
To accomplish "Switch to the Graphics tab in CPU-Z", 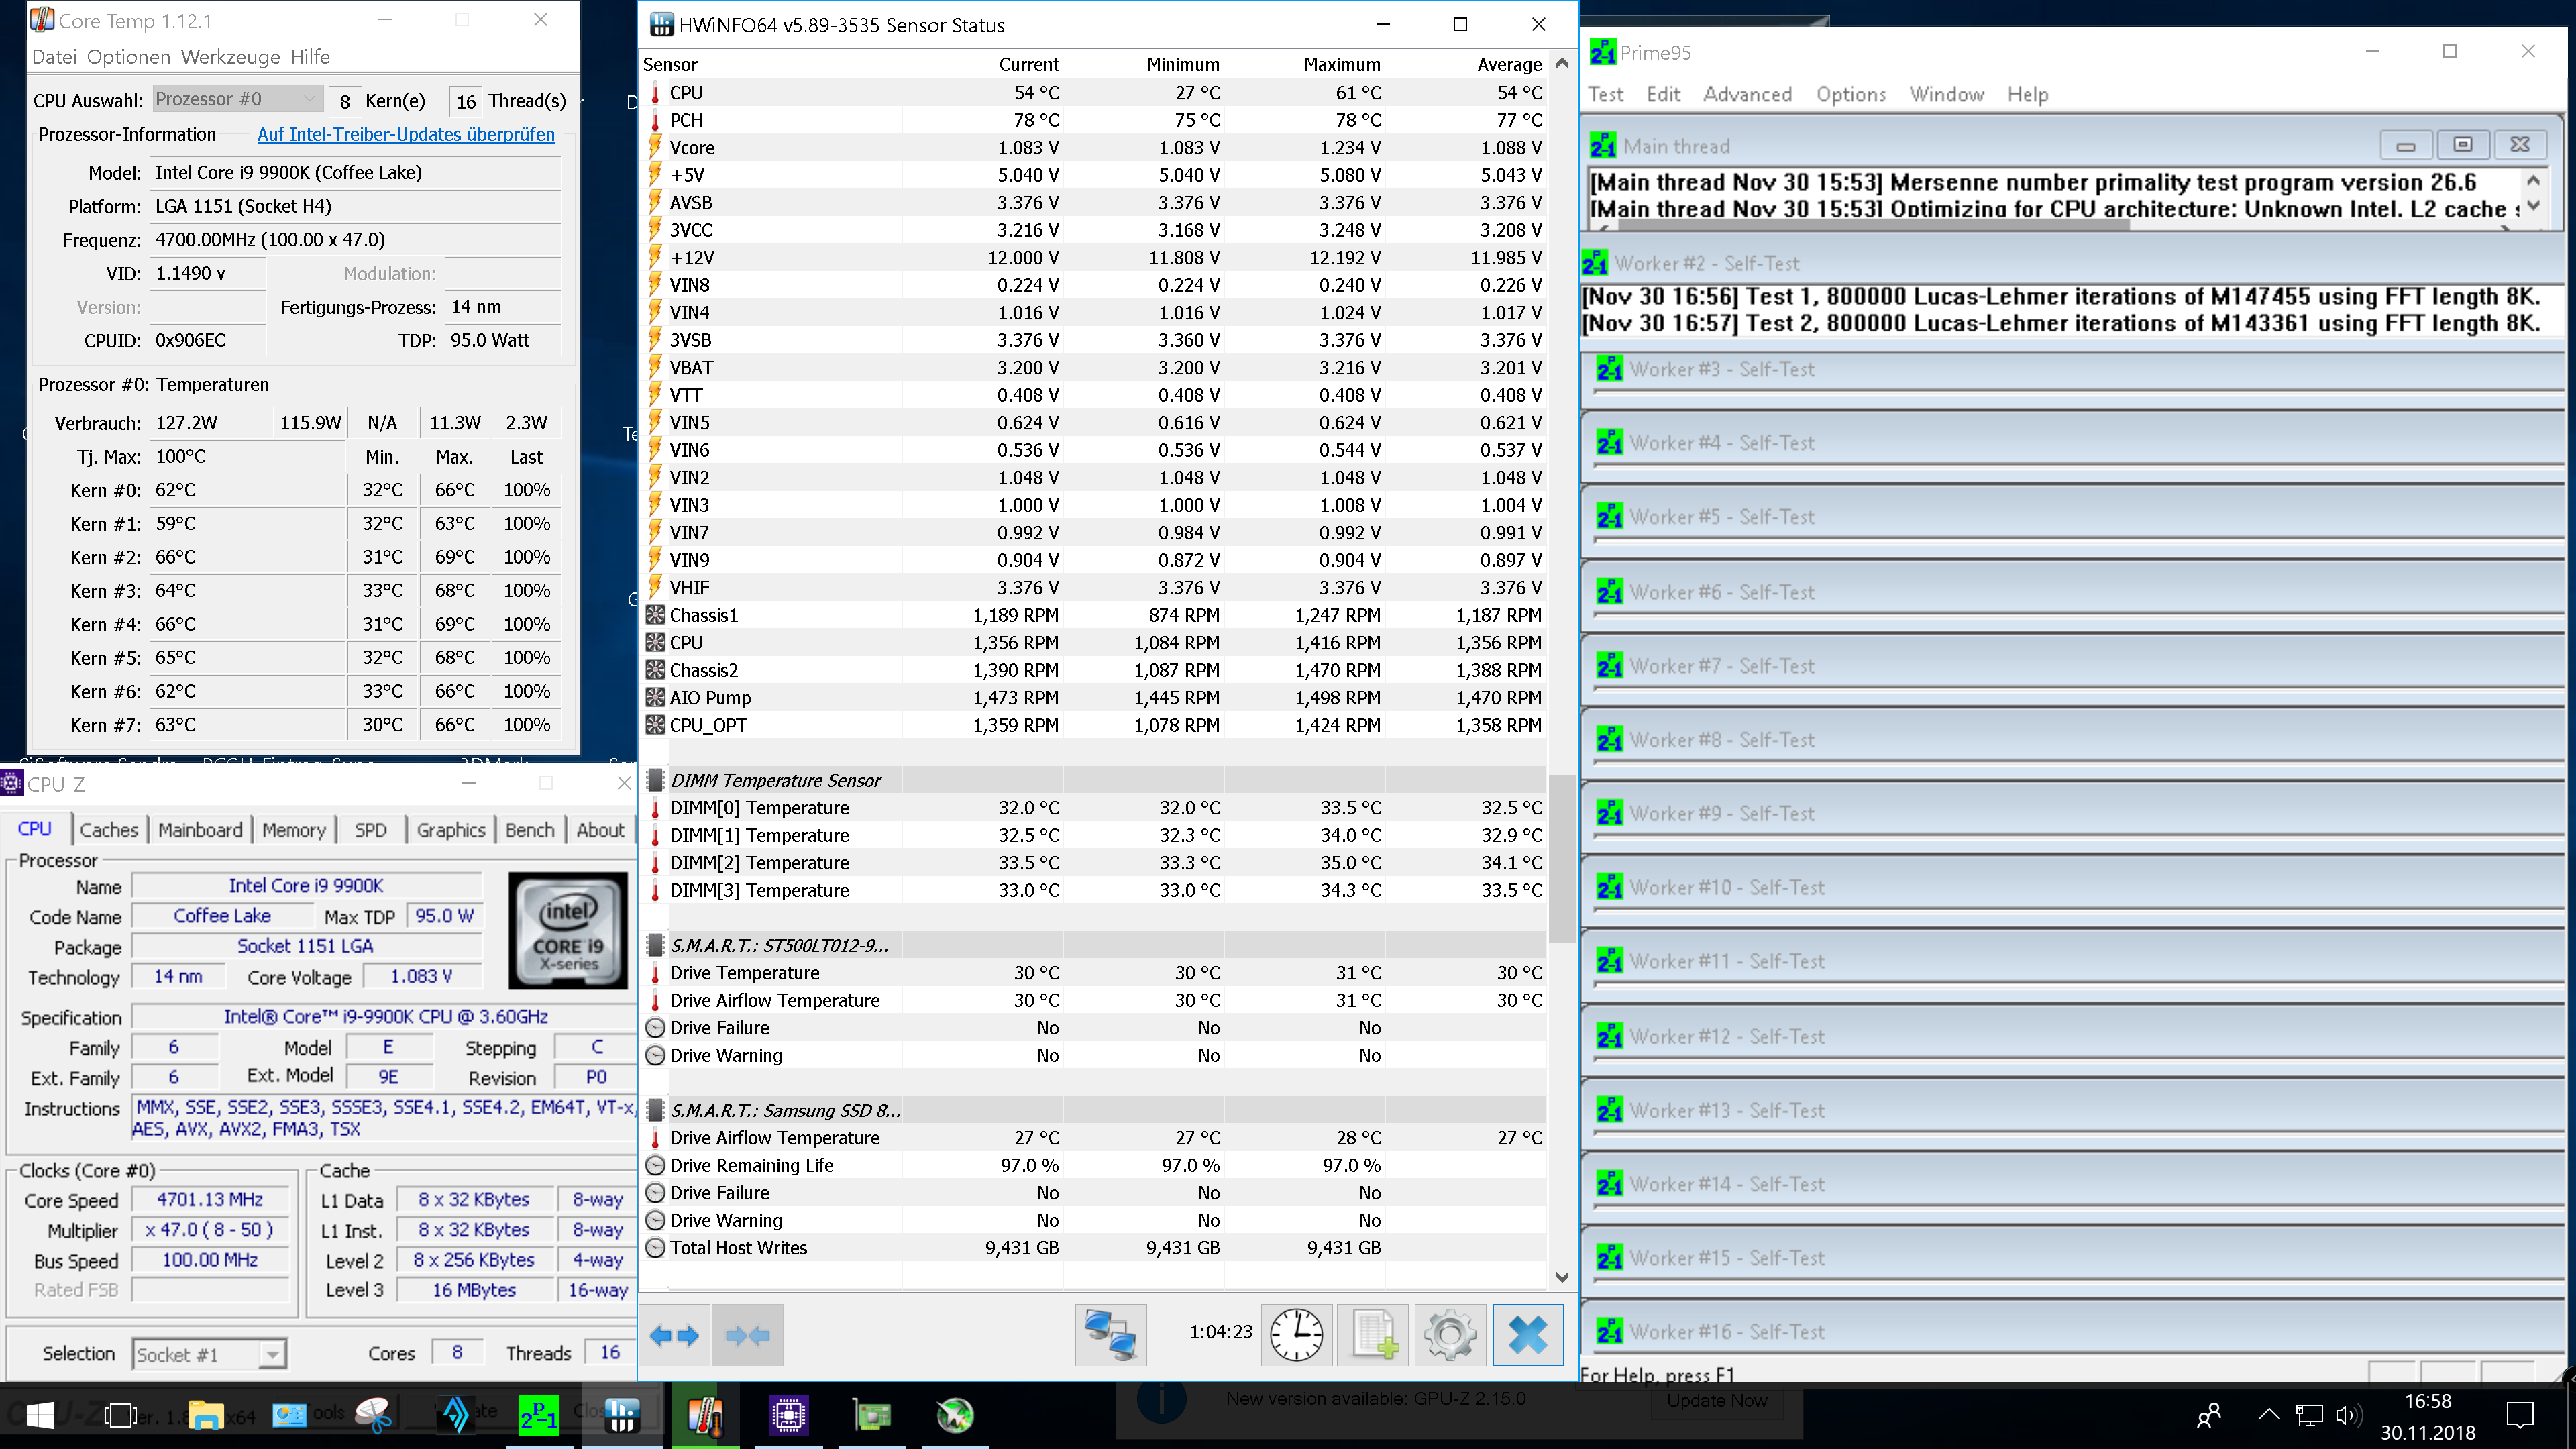I will [x=451, y=830].
